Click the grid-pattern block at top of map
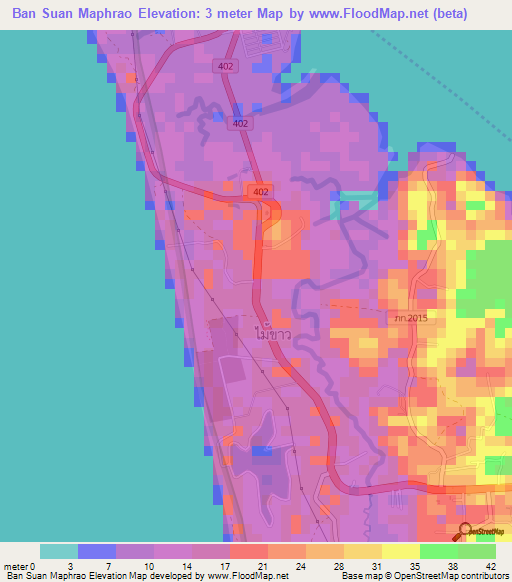 point(264,43)
